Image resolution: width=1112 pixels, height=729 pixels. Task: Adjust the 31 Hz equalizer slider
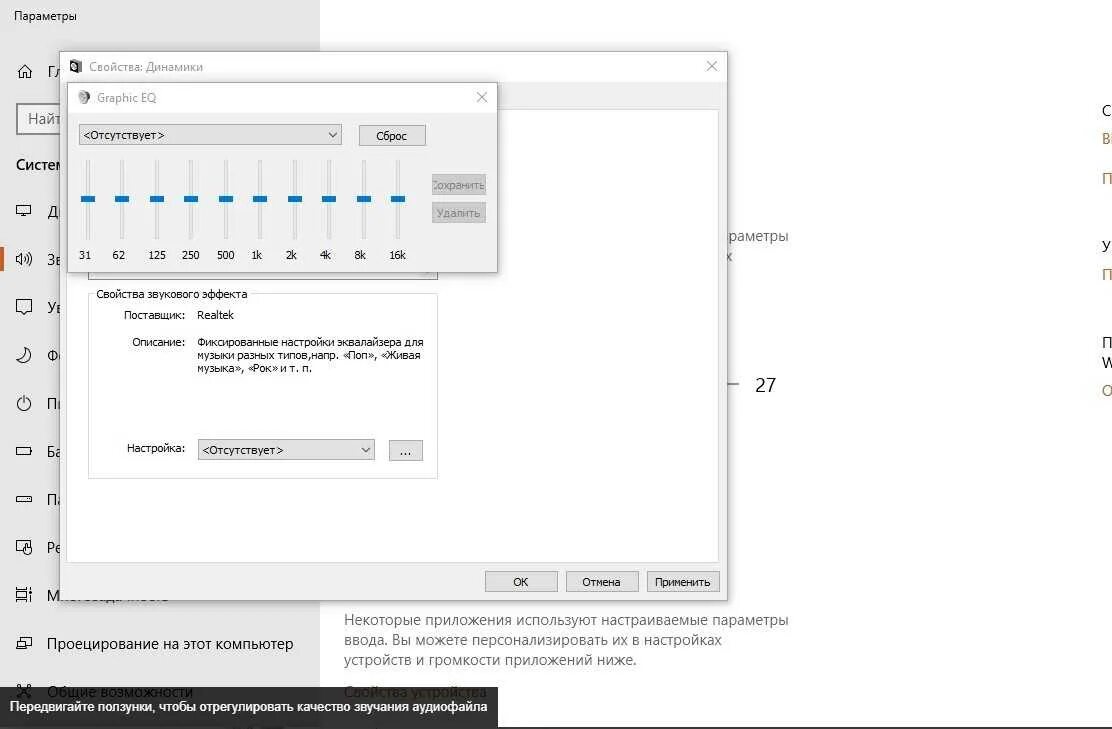(x=88, y=199)
